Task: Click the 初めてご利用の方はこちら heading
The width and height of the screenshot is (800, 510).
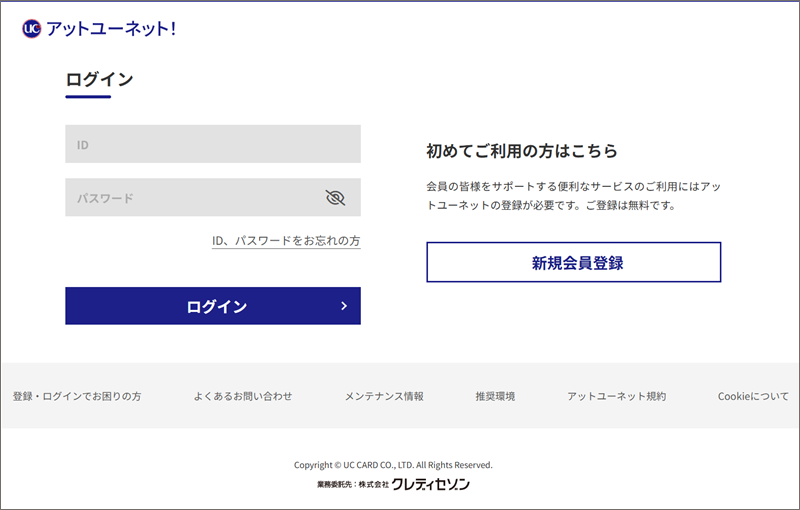Action: (522, 152)
